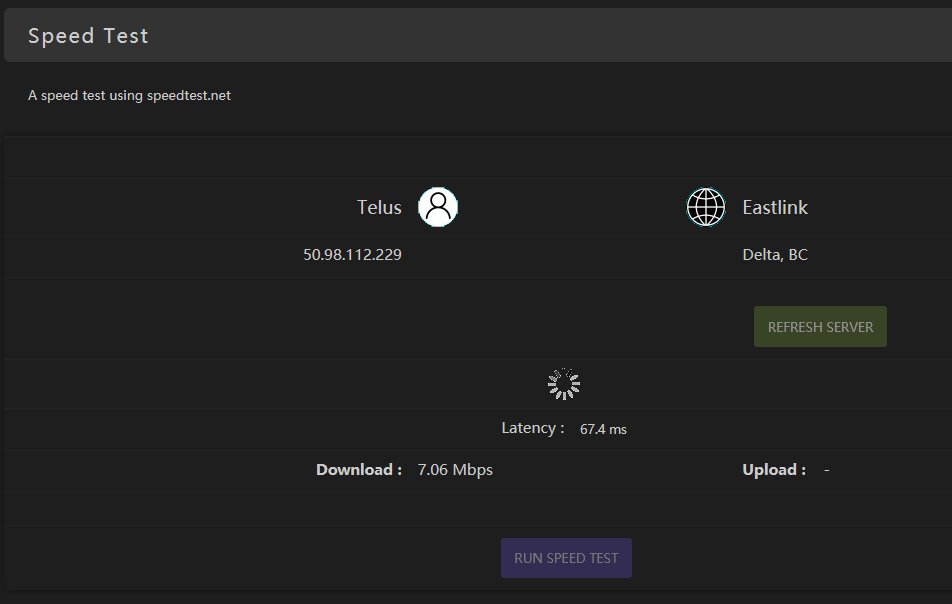Click the Download label
This screenshot has height=604, width=952.
pyautogui.click(x=359, y=470)
